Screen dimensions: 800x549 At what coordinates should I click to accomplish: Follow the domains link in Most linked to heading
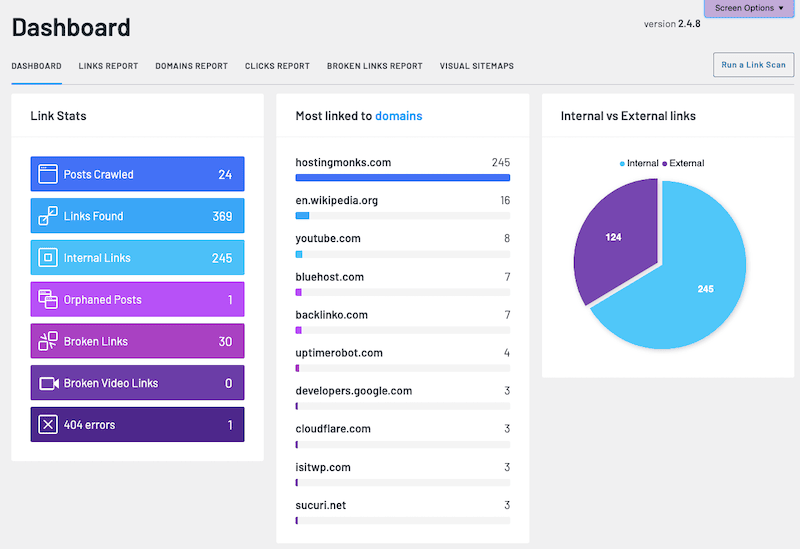pyautogui.click(x=398, y=116)
